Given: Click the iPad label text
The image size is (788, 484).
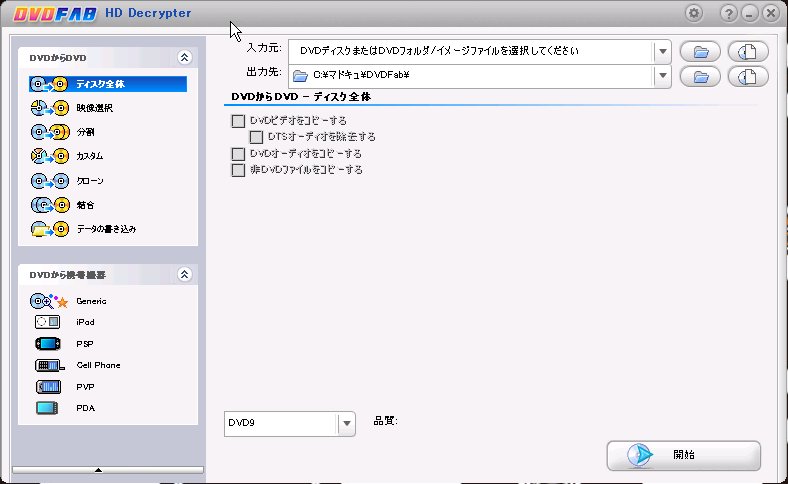Looking at the screenshot, I should tap(85, 322).
